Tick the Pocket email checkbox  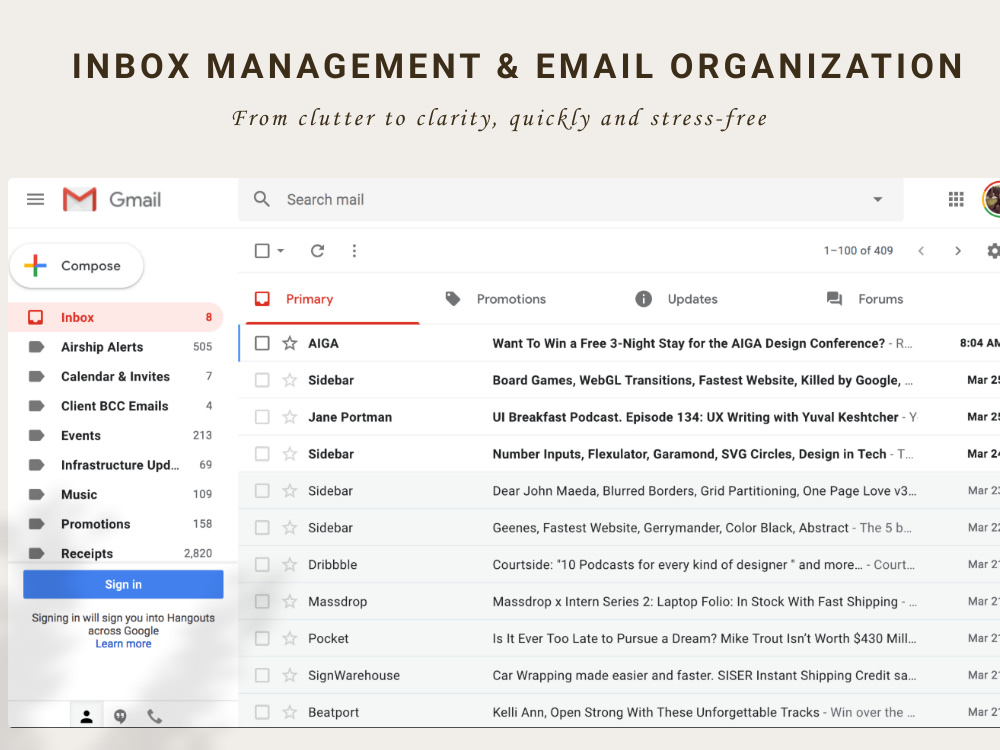(262, 638)
